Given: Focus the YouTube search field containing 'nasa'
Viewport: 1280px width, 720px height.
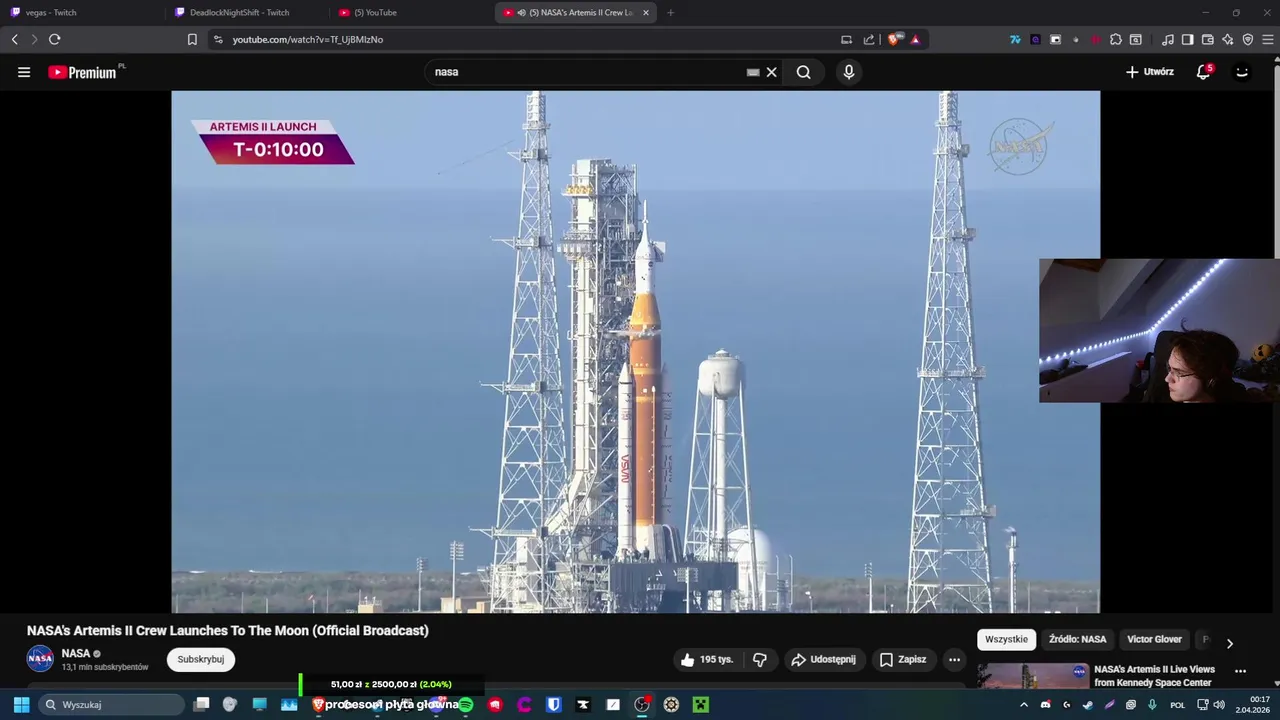Looking at the screenshot, I should point(590,72).
